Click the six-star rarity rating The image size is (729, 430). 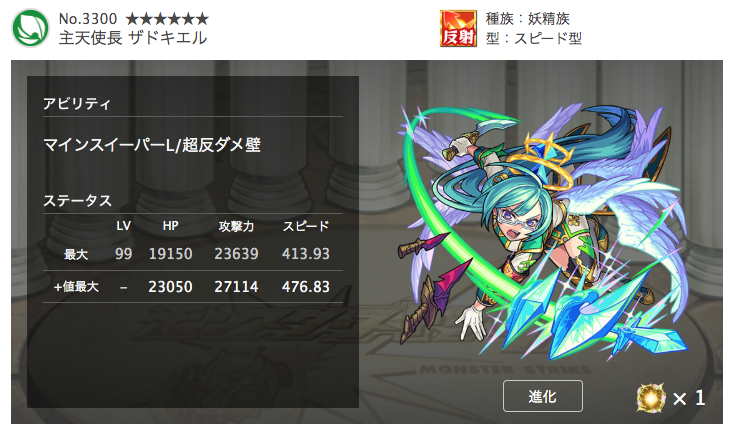point(167,19)
